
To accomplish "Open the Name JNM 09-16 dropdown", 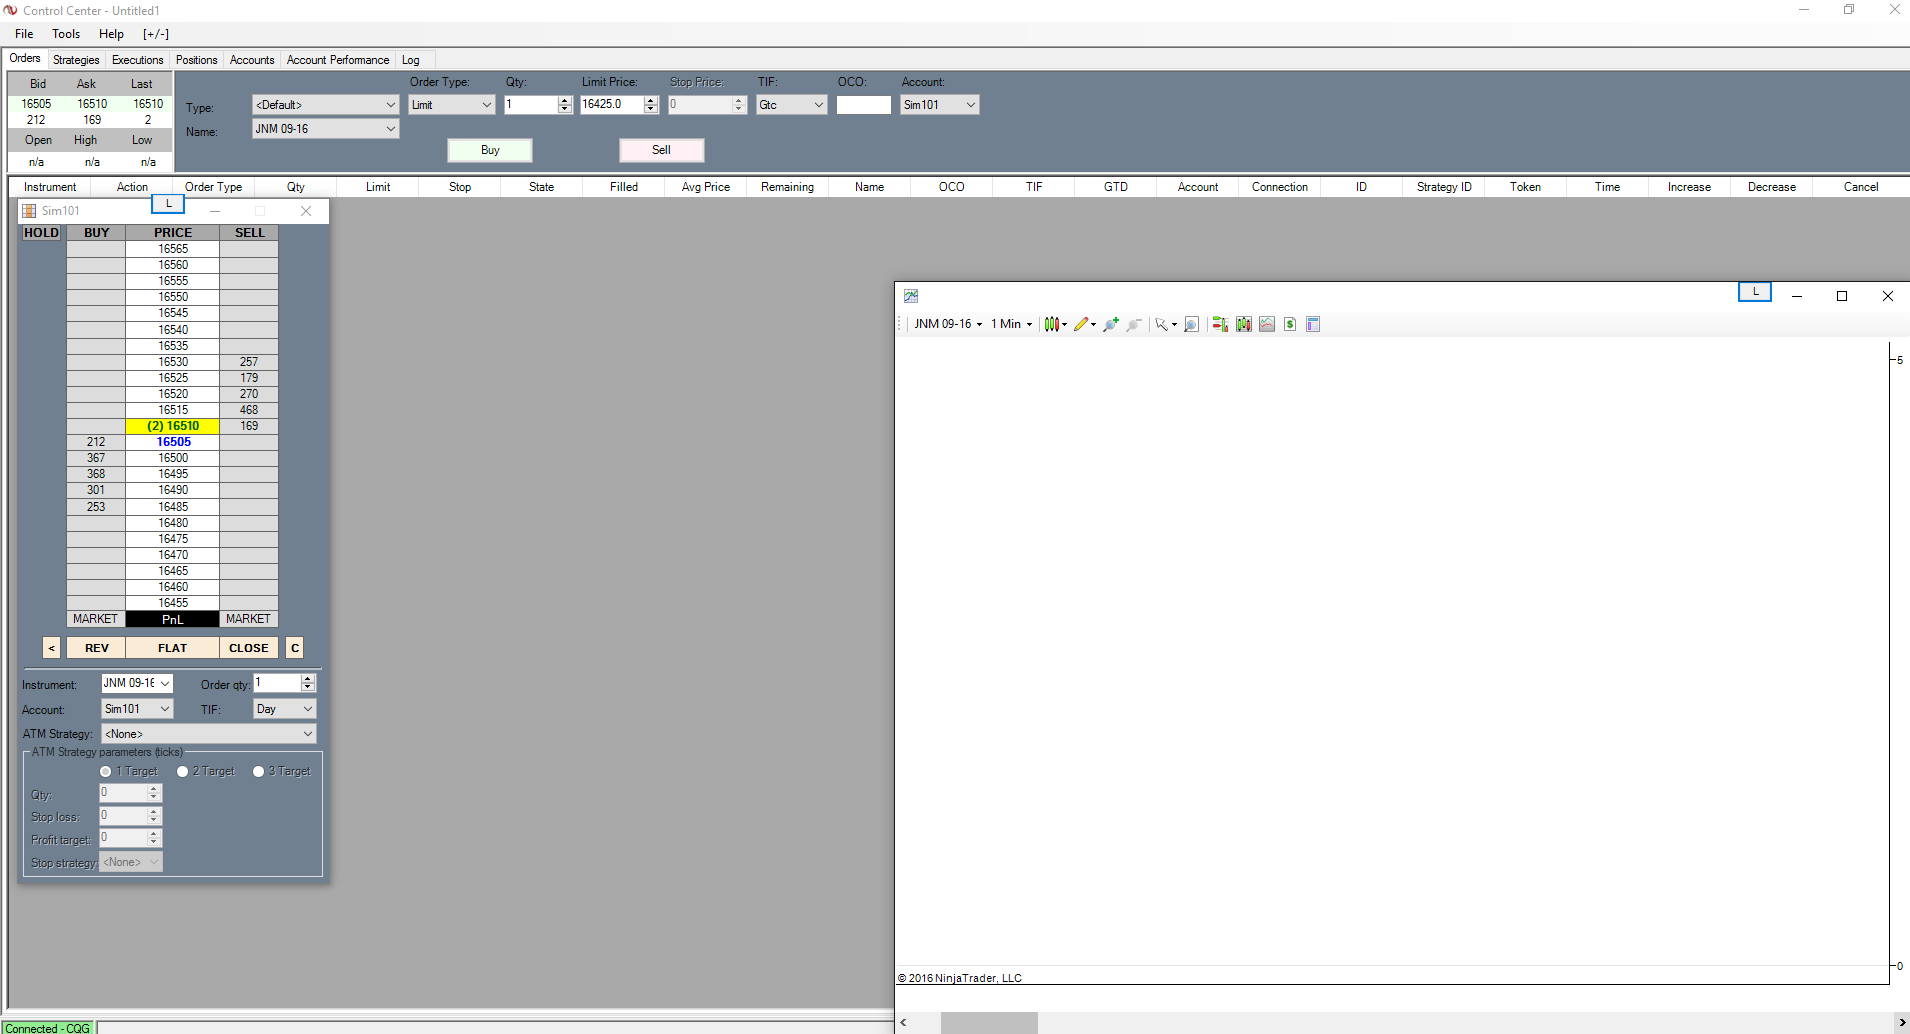I will 325,129.
